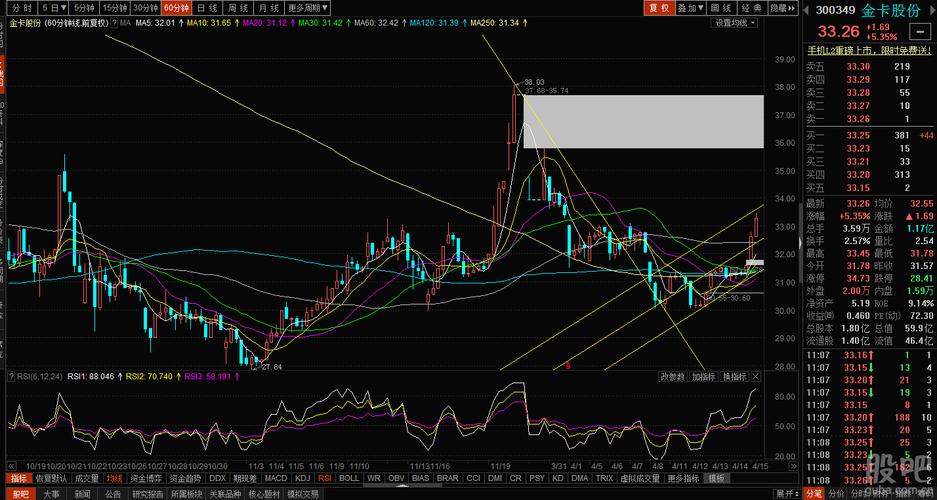Click the MA5 up arrow indicator

click(180, 23)
